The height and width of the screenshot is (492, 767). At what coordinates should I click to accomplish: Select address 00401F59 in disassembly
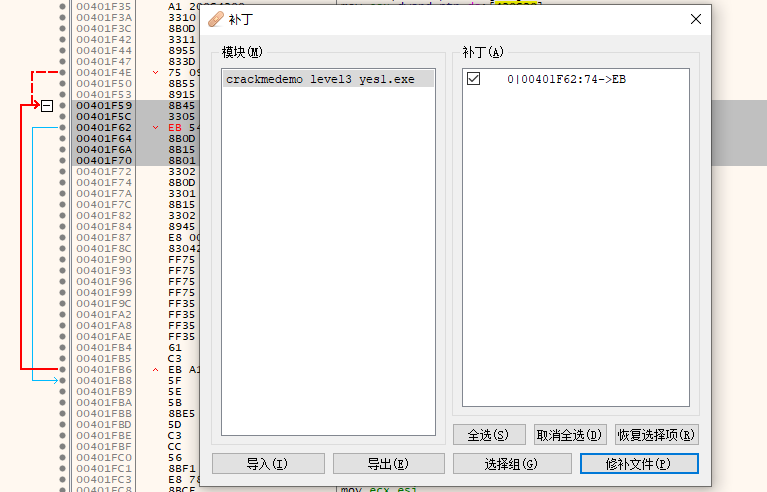point(104,106)
